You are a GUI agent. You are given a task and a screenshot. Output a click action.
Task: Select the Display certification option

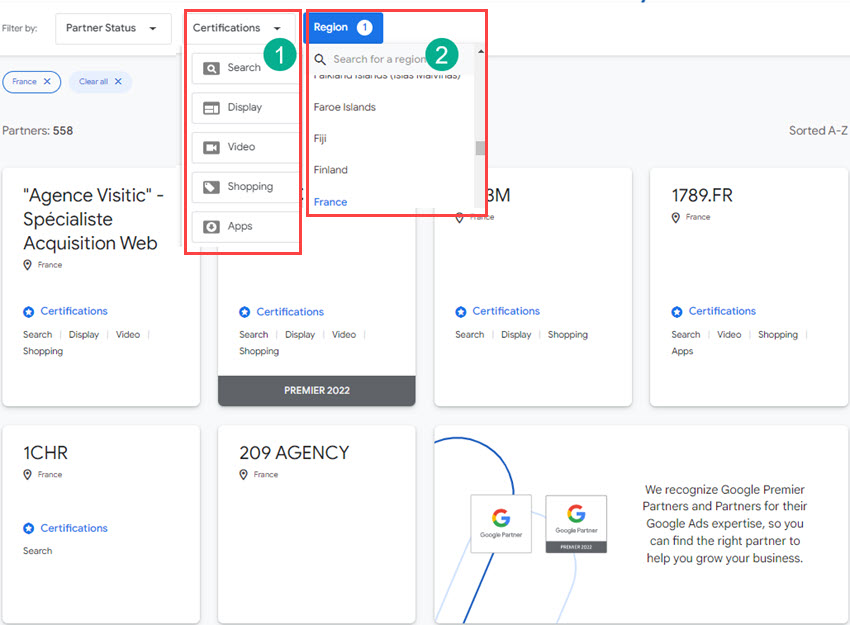245,108
